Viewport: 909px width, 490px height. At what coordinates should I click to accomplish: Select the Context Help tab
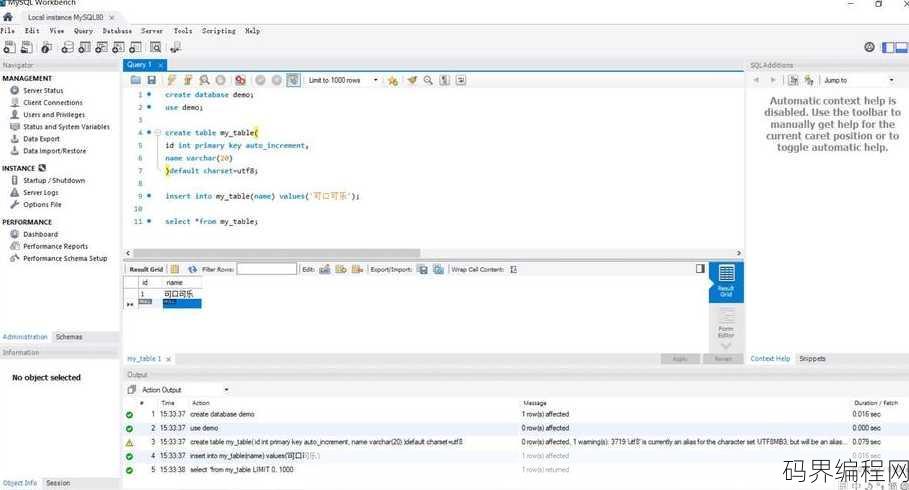click(770, 359)
